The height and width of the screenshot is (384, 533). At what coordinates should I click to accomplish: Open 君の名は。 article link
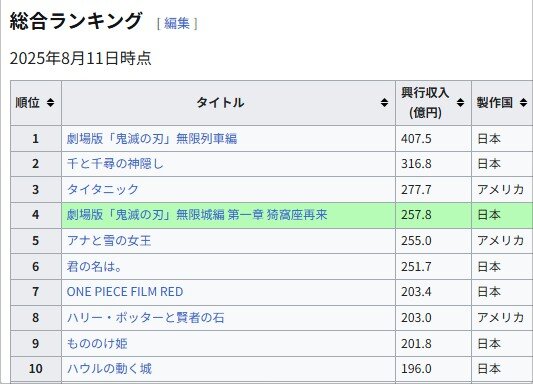[x=94, y=266]
